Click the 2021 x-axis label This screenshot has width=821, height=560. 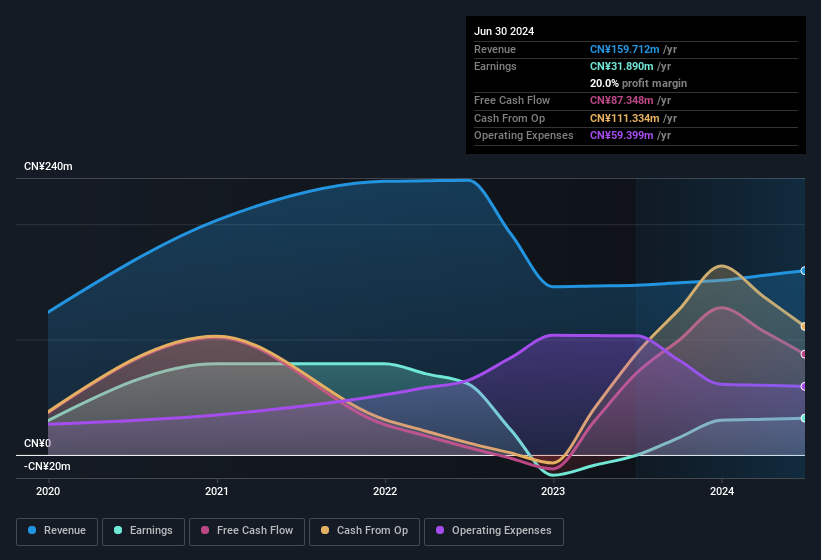[x=217, y=491]
